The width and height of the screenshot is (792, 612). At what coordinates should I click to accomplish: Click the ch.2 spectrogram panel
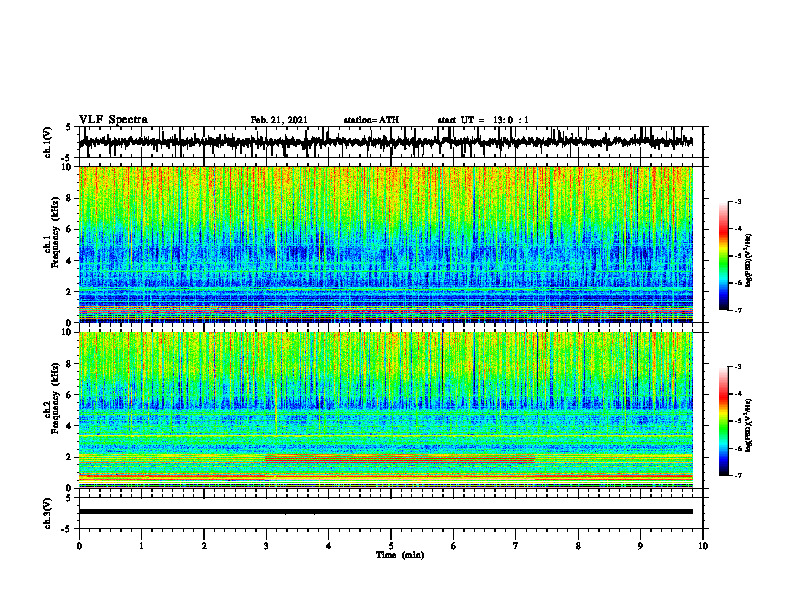pos(386,410)
